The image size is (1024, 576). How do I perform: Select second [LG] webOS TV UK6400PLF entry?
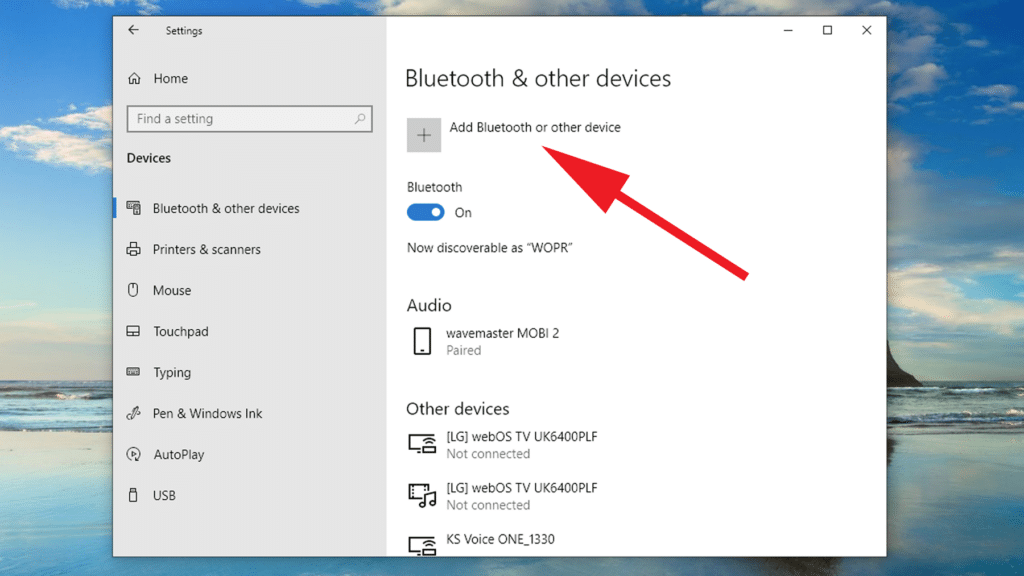coord(522,488)
